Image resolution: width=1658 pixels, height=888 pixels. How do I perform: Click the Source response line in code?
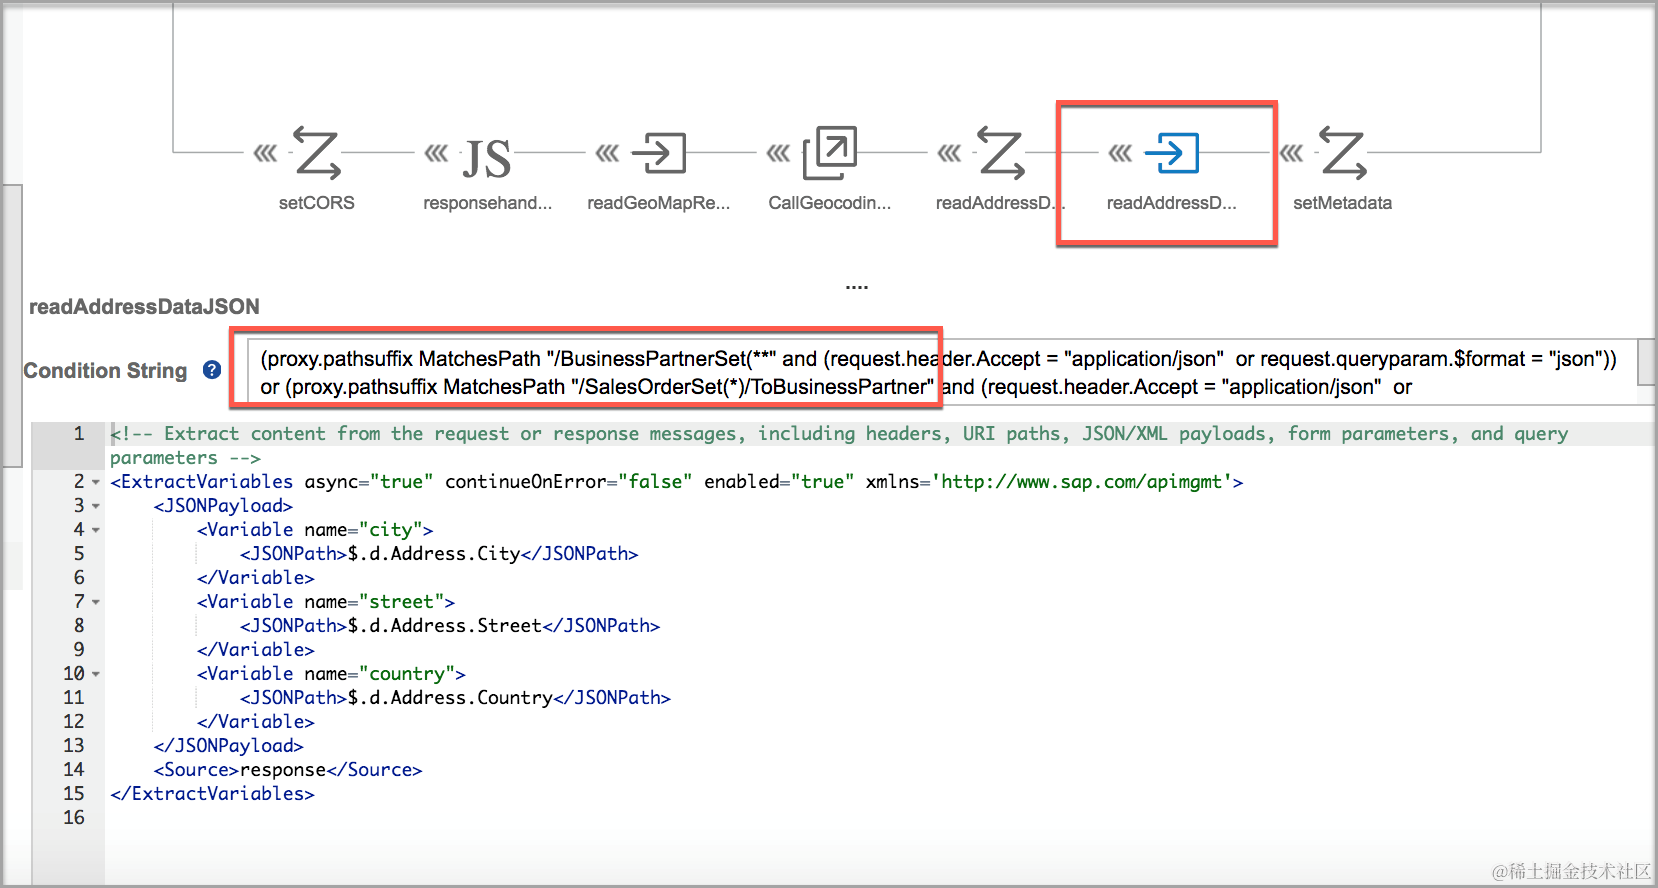(288, 770)
